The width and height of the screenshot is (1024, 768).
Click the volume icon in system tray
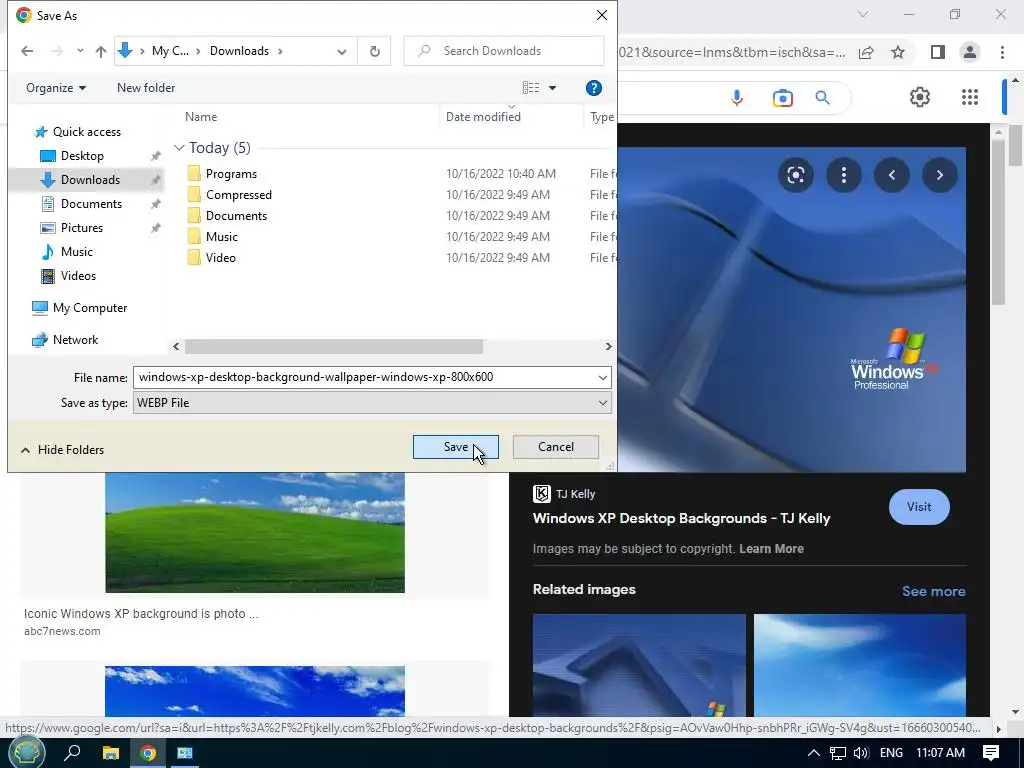click(861, 753)
